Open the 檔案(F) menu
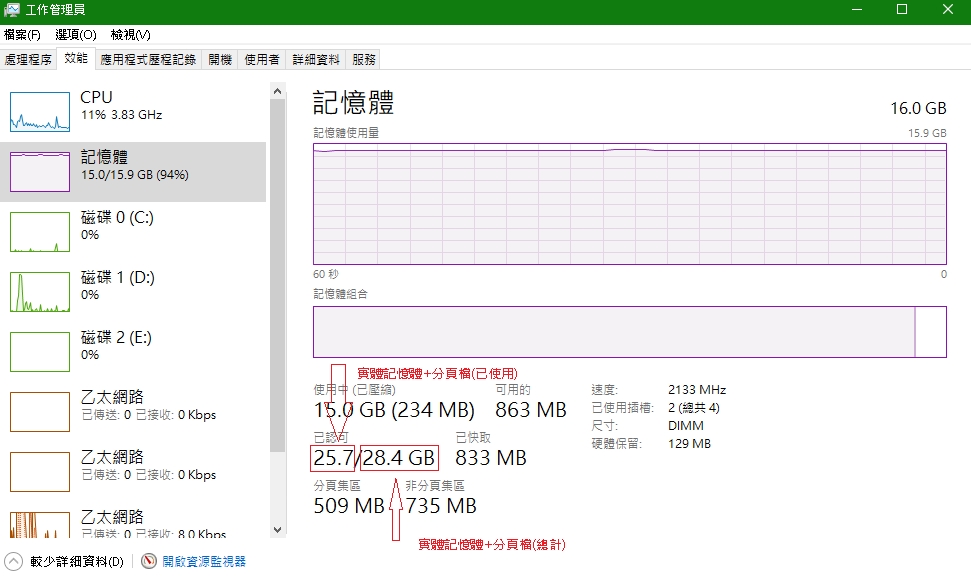This screenshot has width=971, height=586. point(23,35)
